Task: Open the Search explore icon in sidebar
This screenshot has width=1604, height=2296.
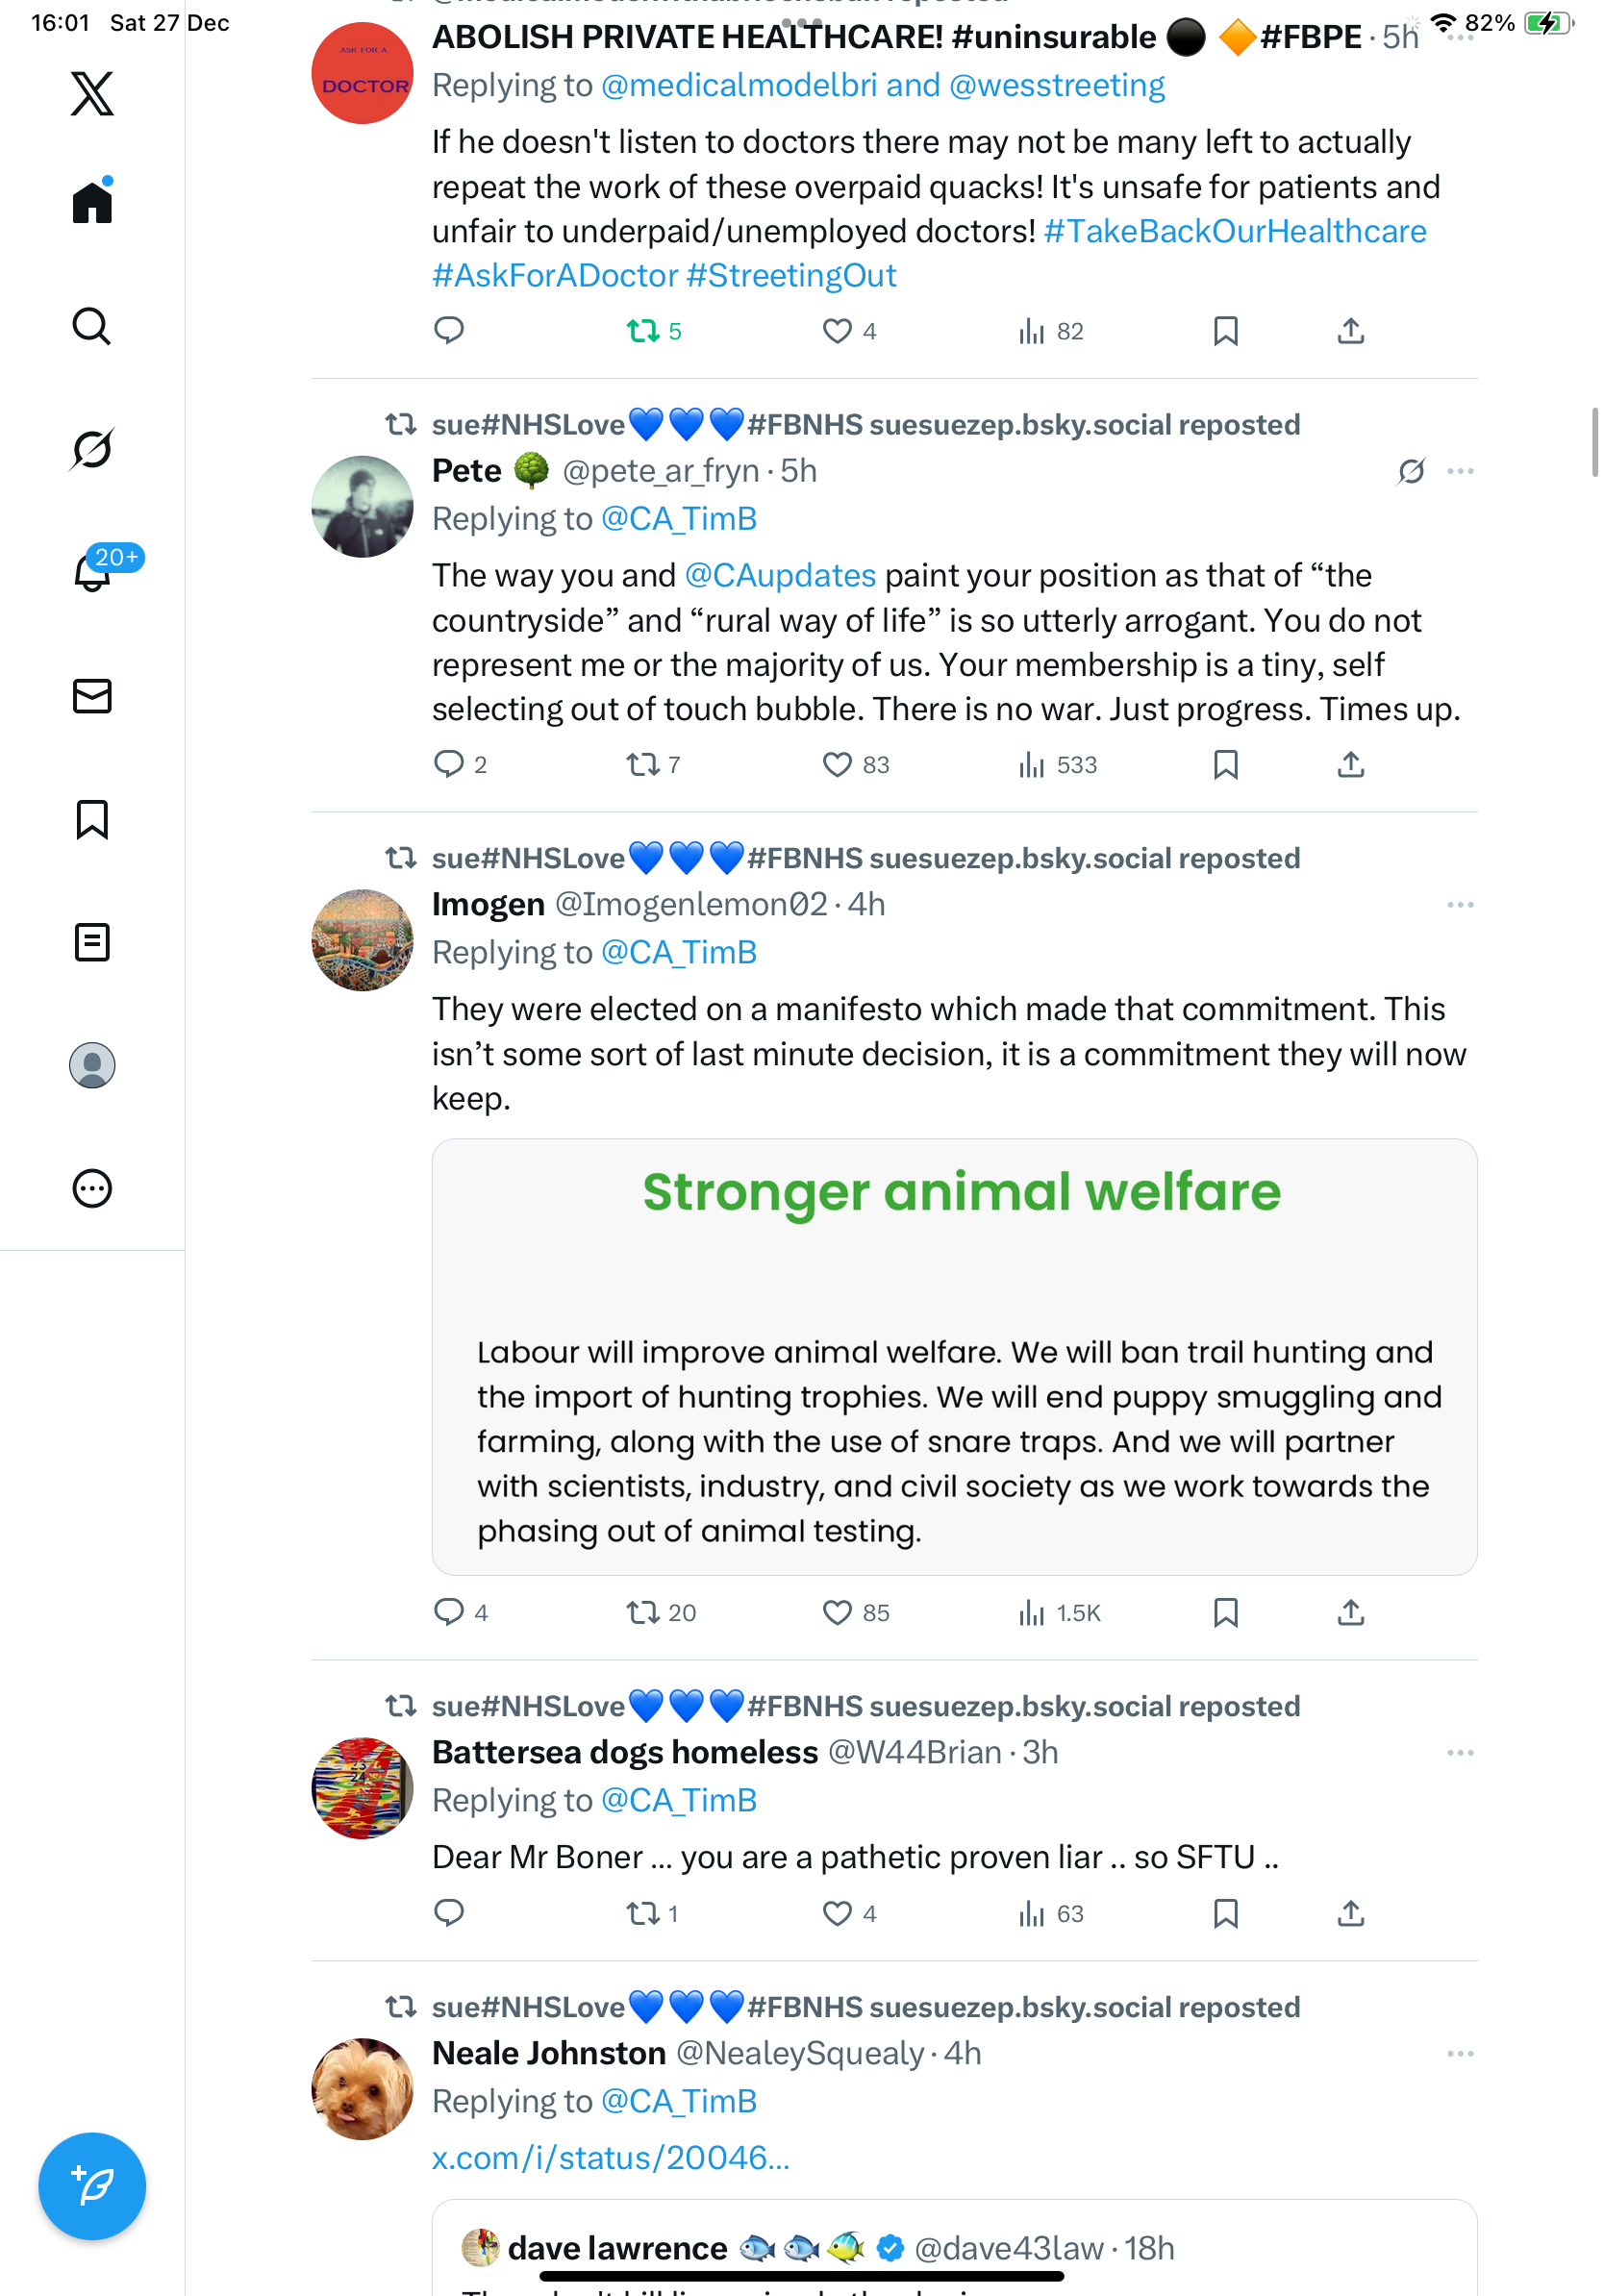Action: click(92, 326)
